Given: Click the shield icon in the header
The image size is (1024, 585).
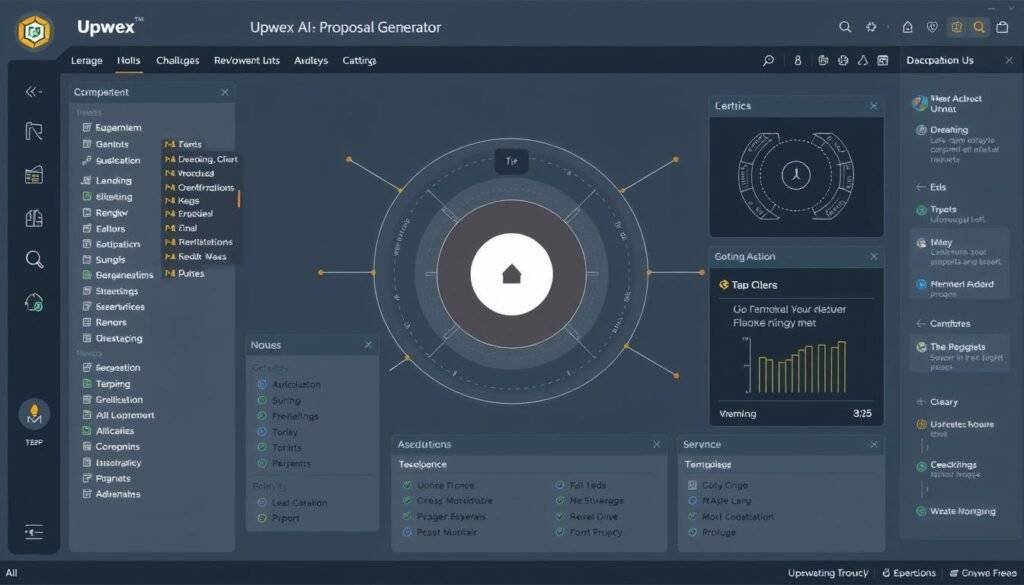Looking at the screenshot, I should [933, 27].
